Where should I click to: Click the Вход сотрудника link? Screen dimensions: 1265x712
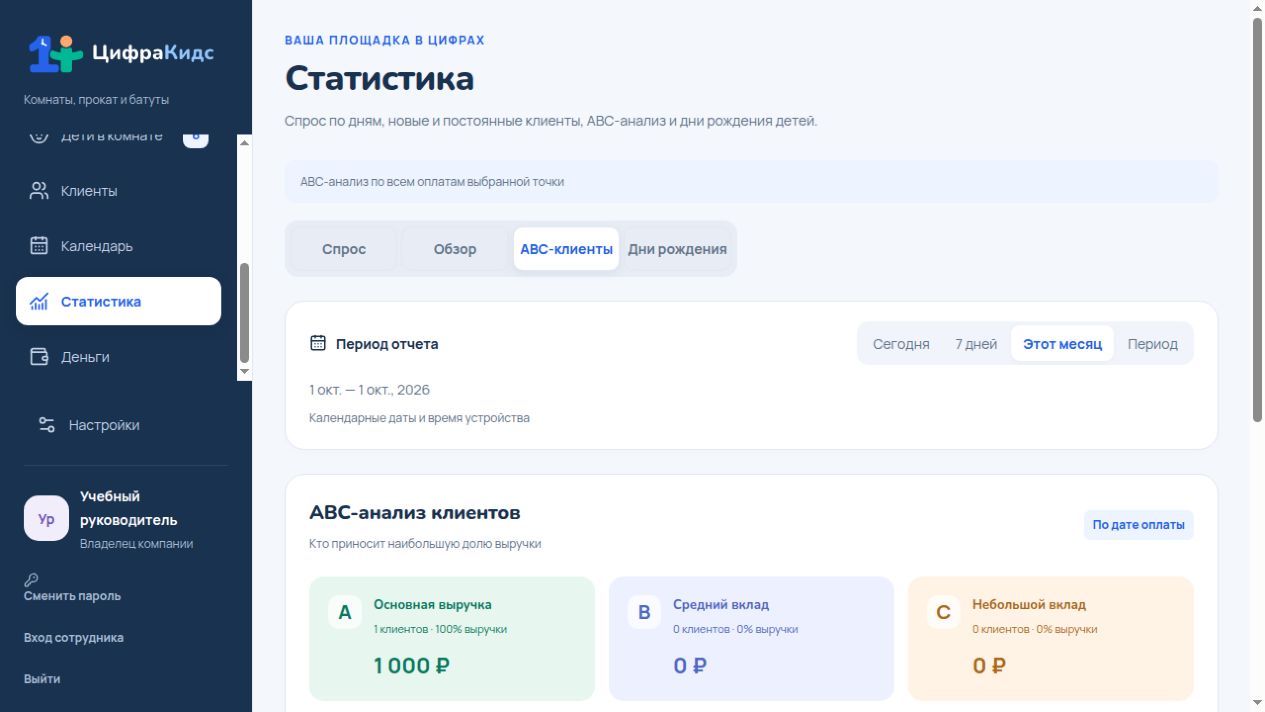pyautogui.click(x=74, y=638)
